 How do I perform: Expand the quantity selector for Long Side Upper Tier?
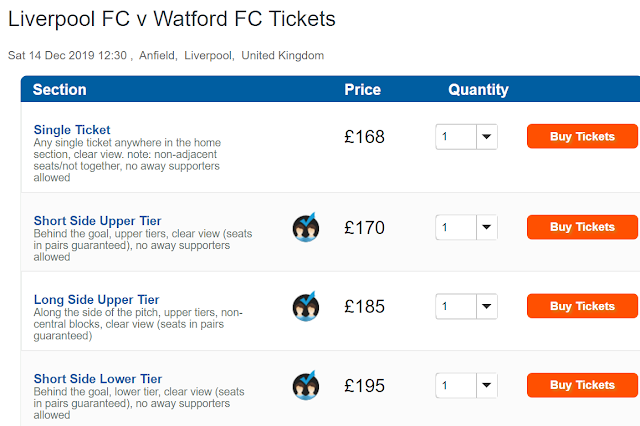click(466, 307)
